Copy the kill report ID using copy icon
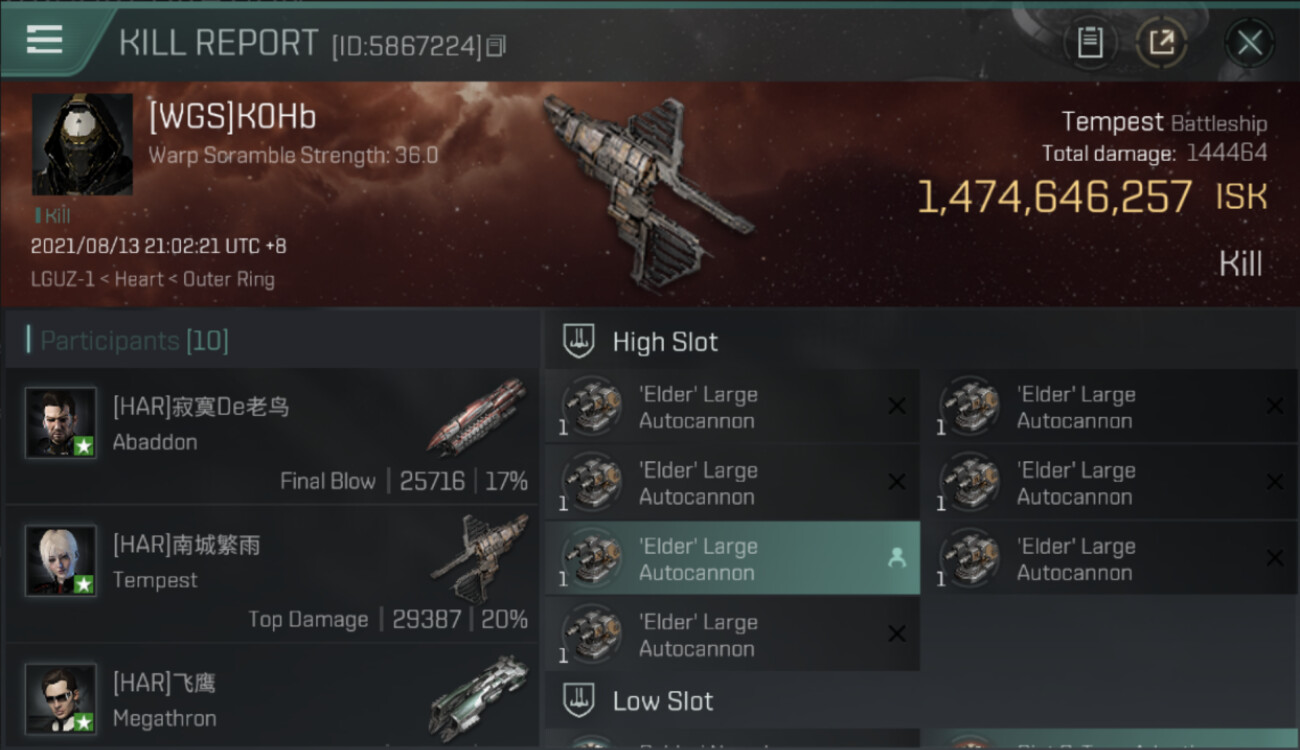 coord(496,46)
